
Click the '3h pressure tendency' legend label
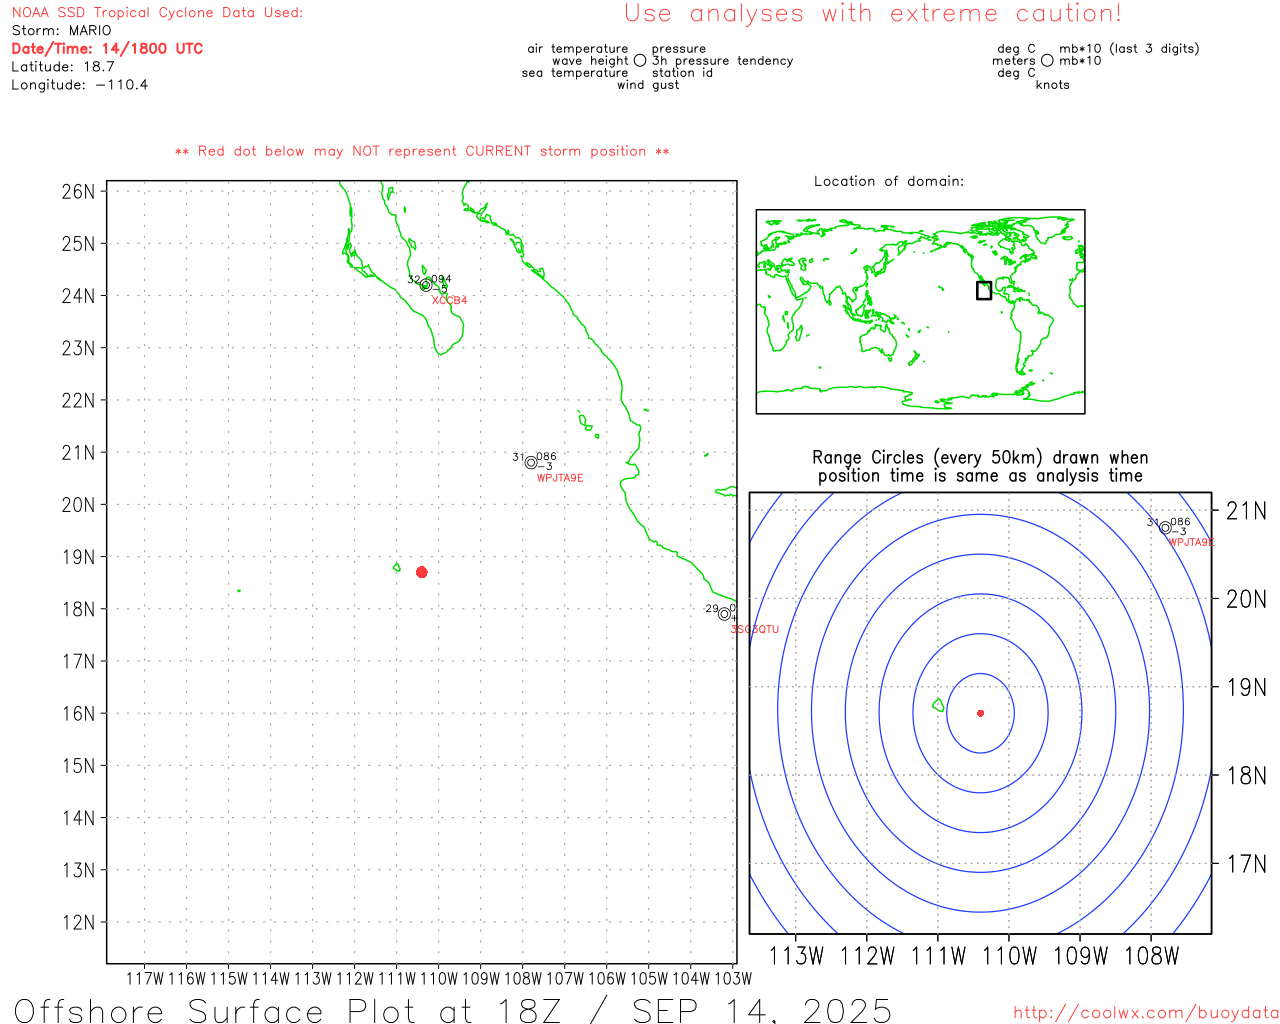coord(722,61)
